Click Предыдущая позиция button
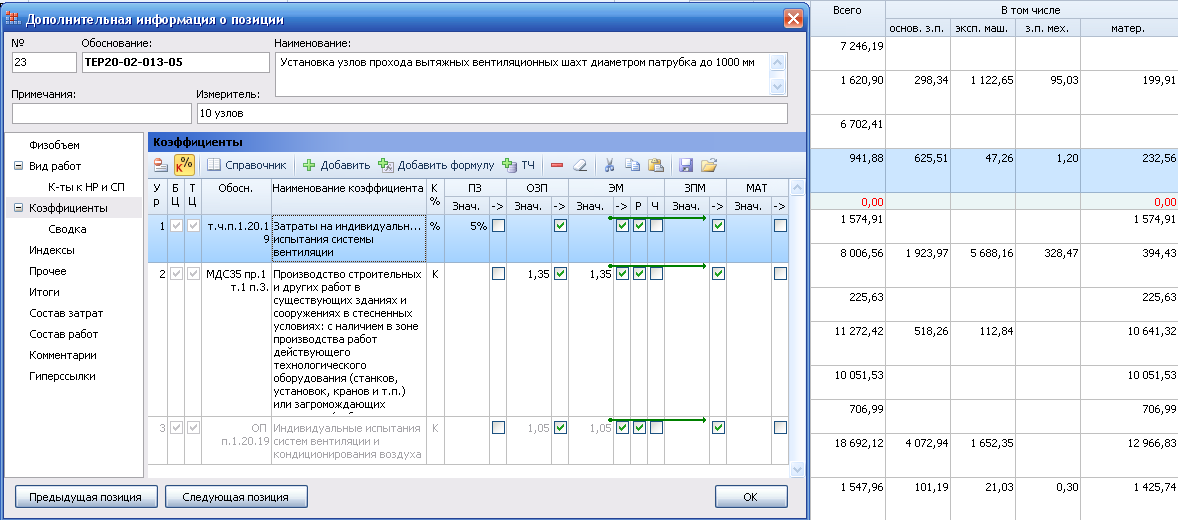This screenshot has height=520, width=1178. tap(87, 497)
